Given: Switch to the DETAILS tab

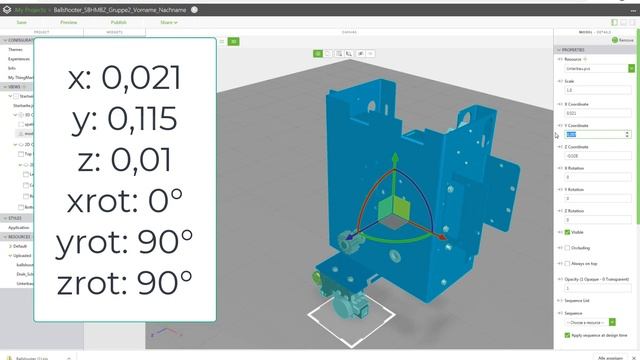Looking at the screenshot, I should click(604, 32).
